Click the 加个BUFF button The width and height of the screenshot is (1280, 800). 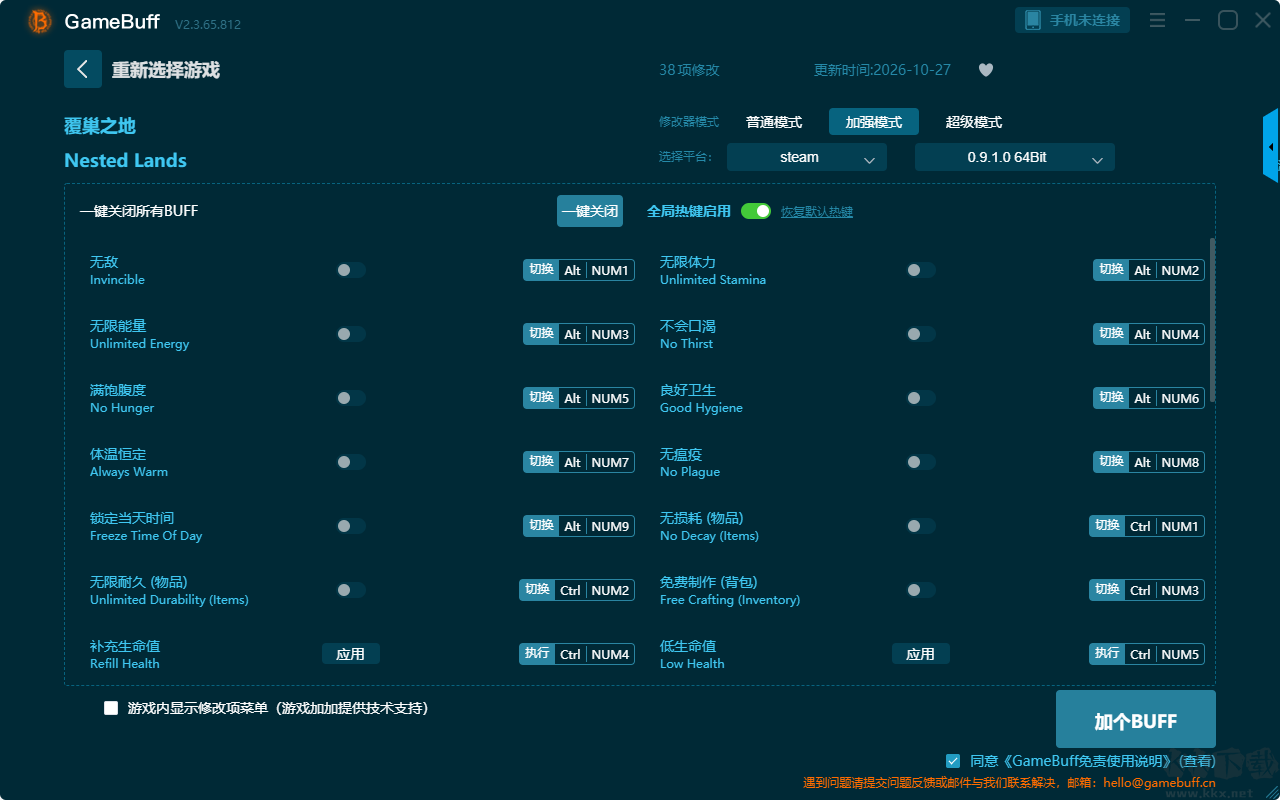pos(1136,720)
